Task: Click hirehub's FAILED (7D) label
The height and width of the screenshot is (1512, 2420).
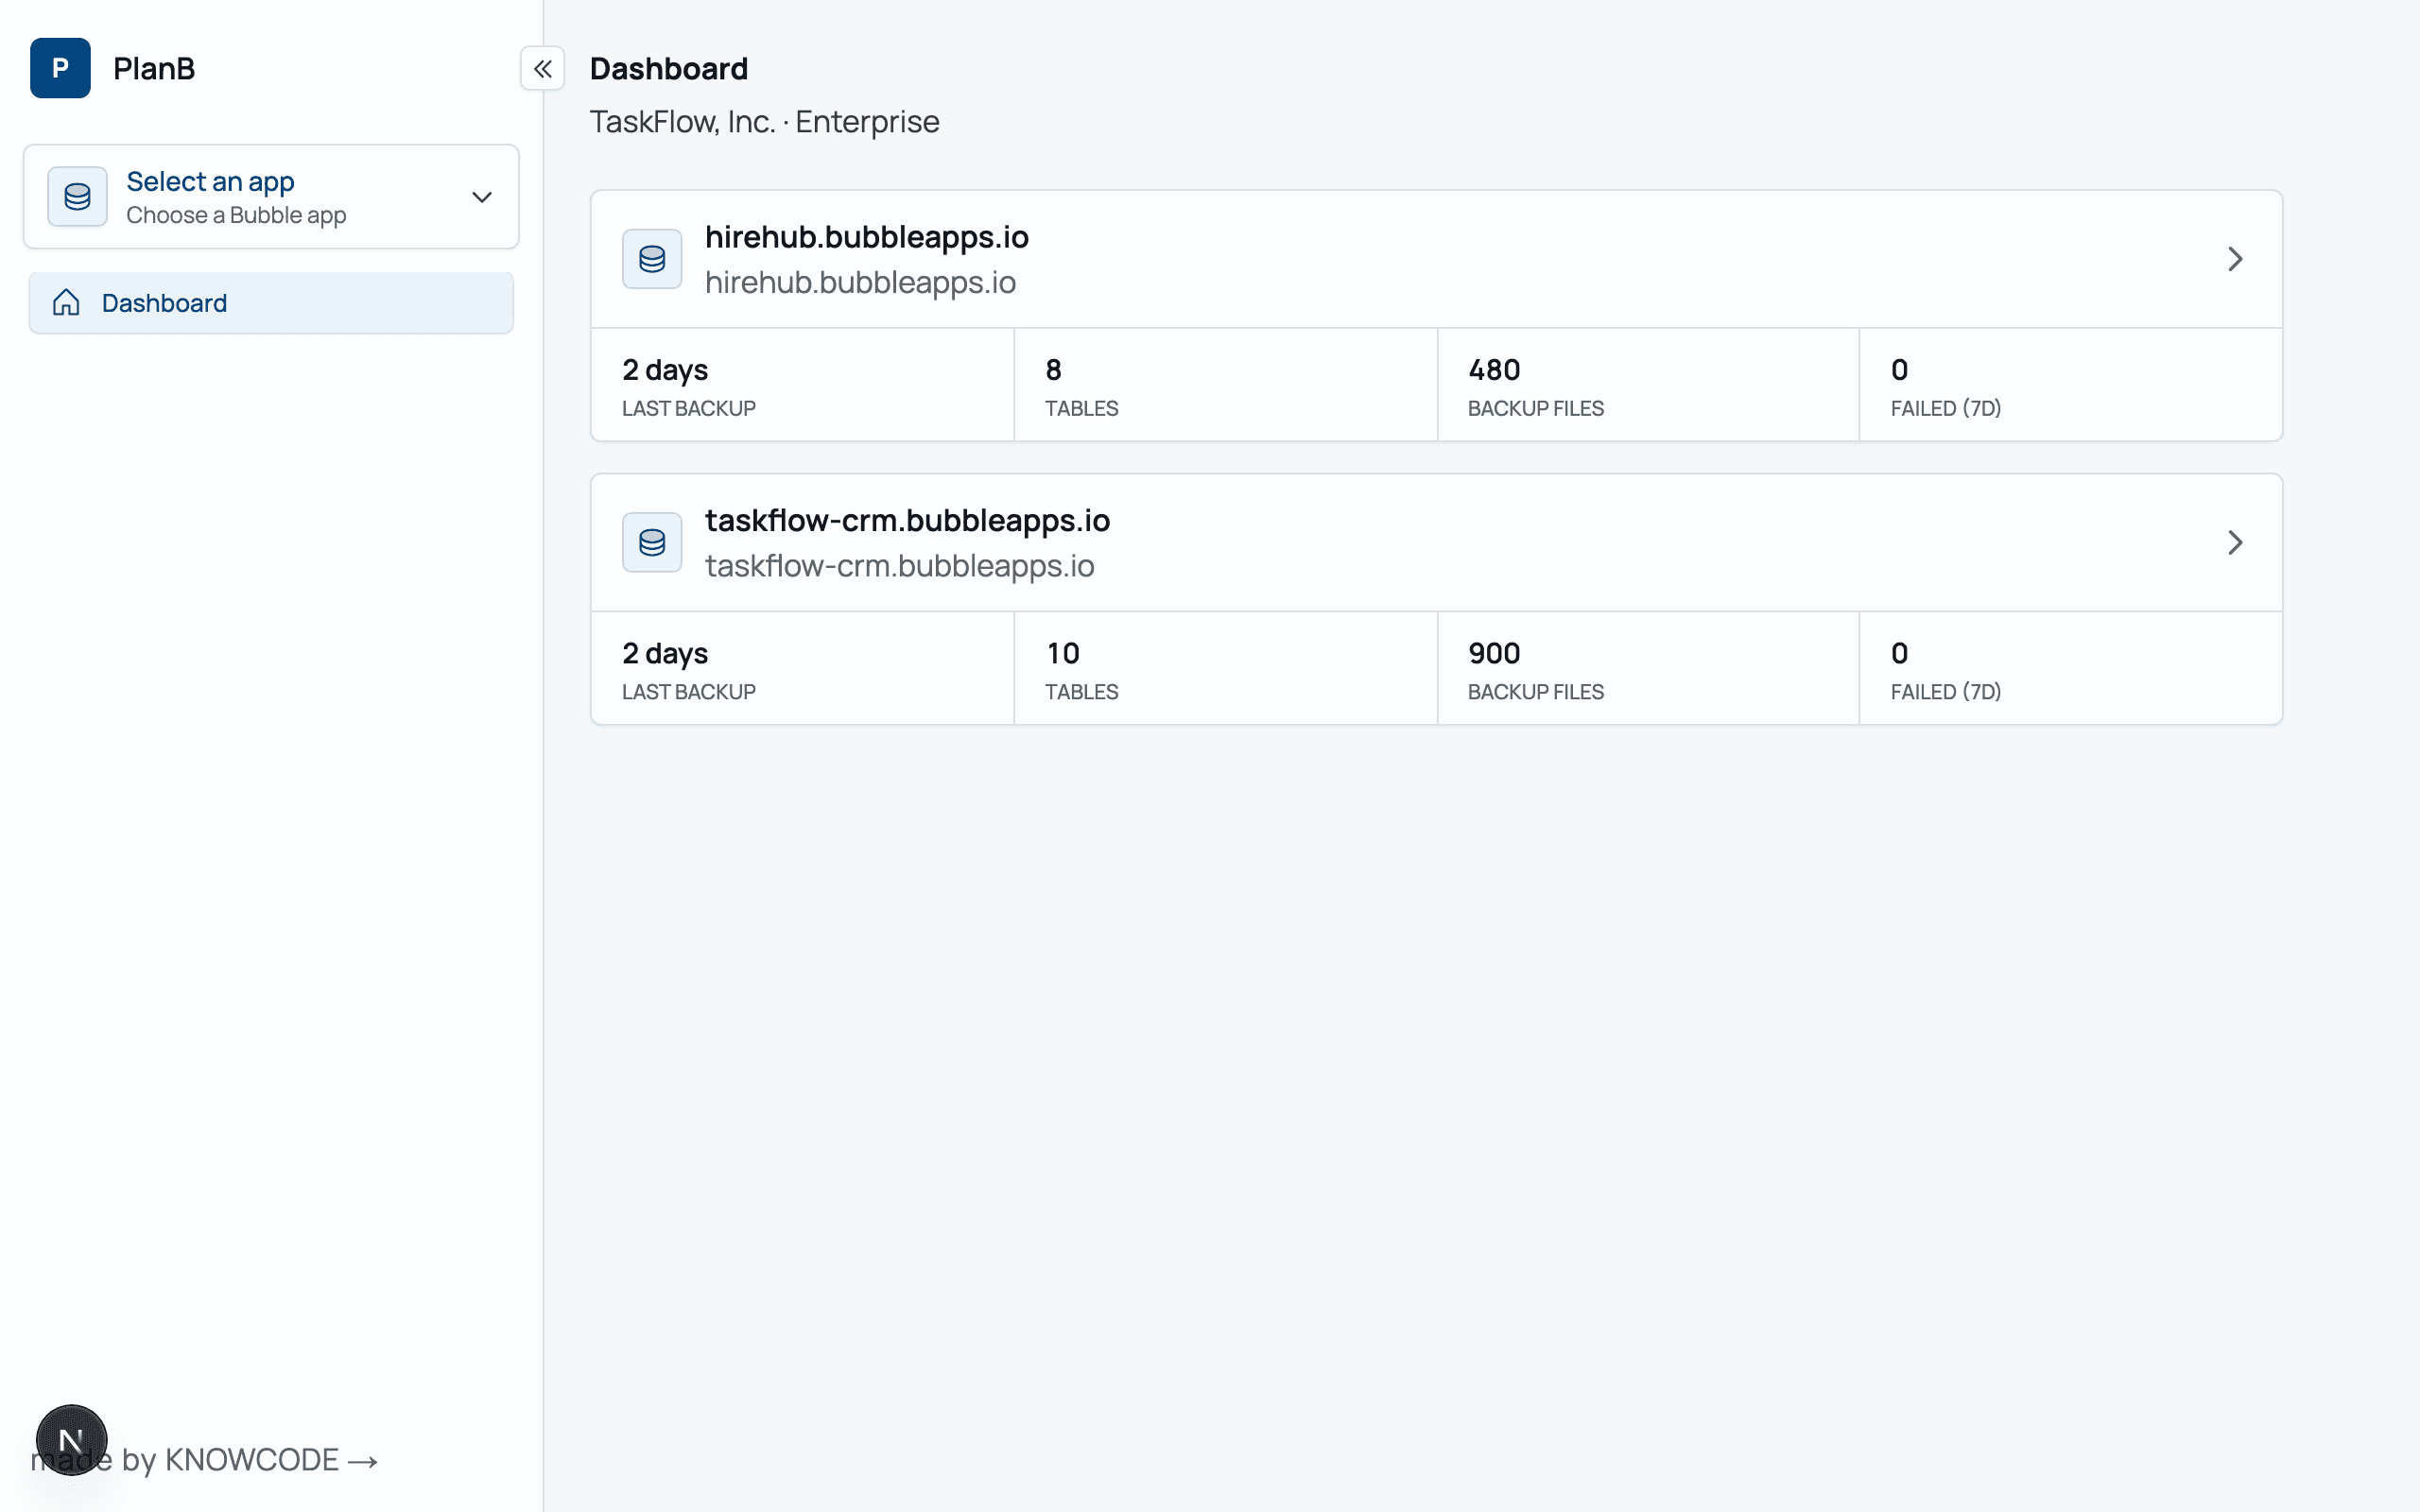Action: tap(1945, 408)
